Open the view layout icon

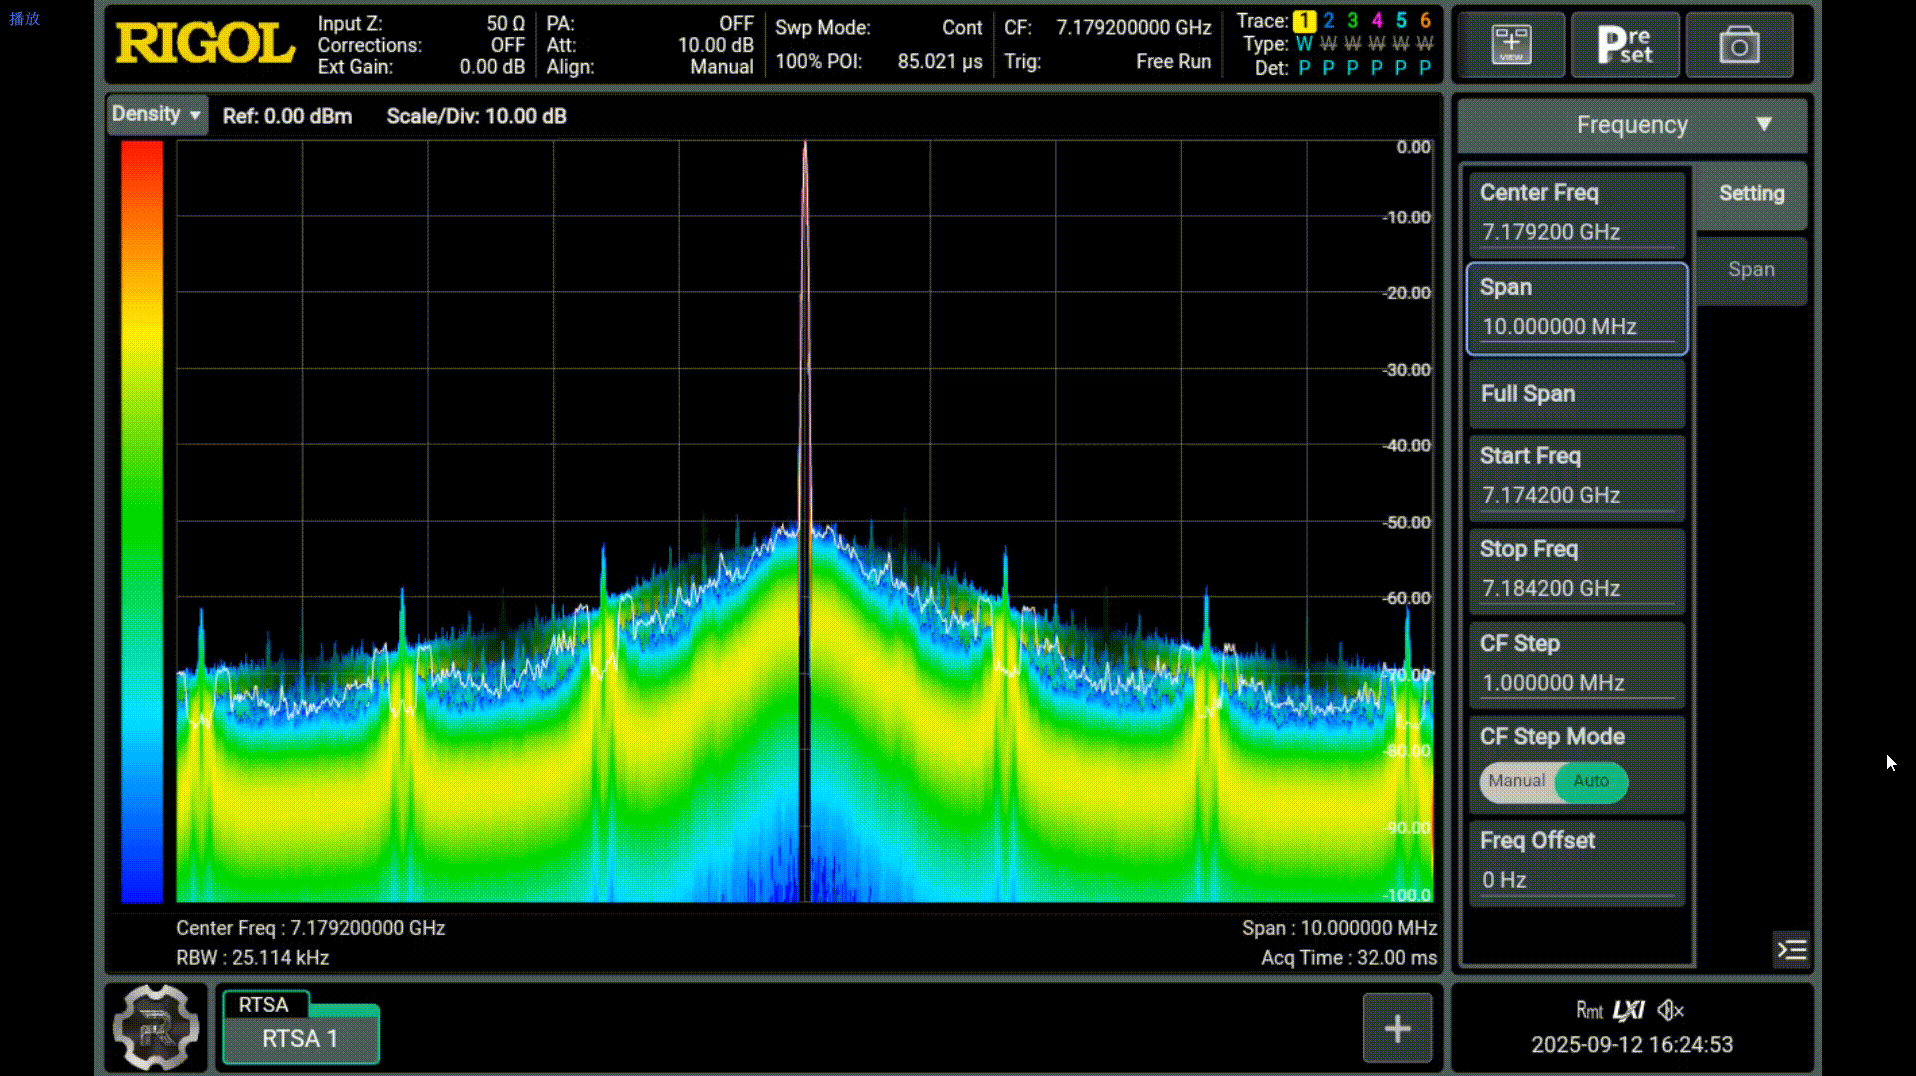[x=1511, y=45]
